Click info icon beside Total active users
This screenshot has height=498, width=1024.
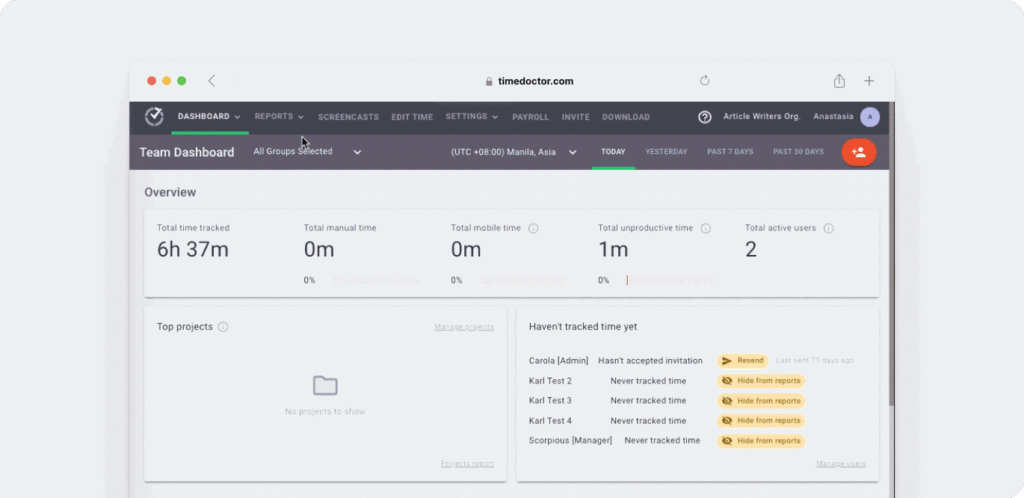coord(828,228)
